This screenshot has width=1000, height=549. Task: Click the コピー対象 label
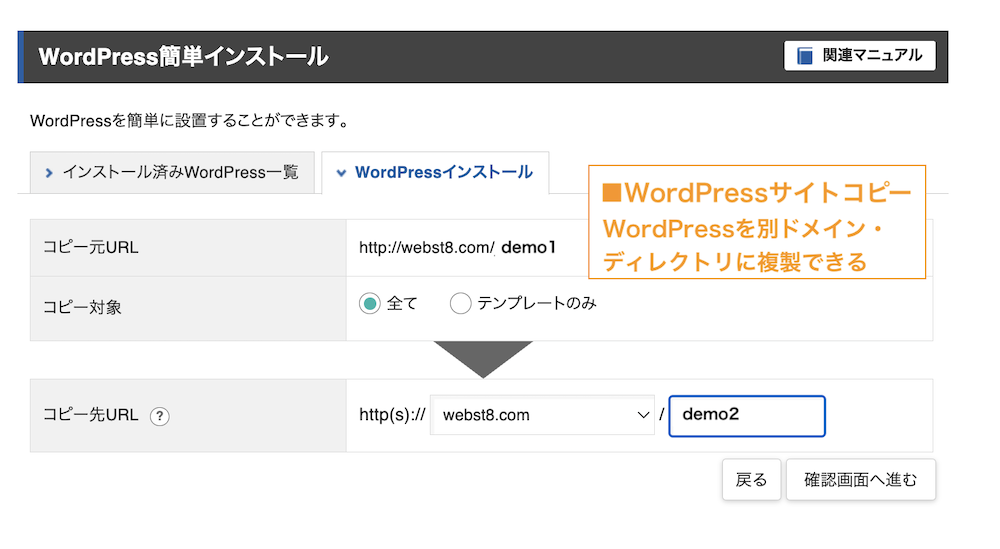click(x=82, y=307)
